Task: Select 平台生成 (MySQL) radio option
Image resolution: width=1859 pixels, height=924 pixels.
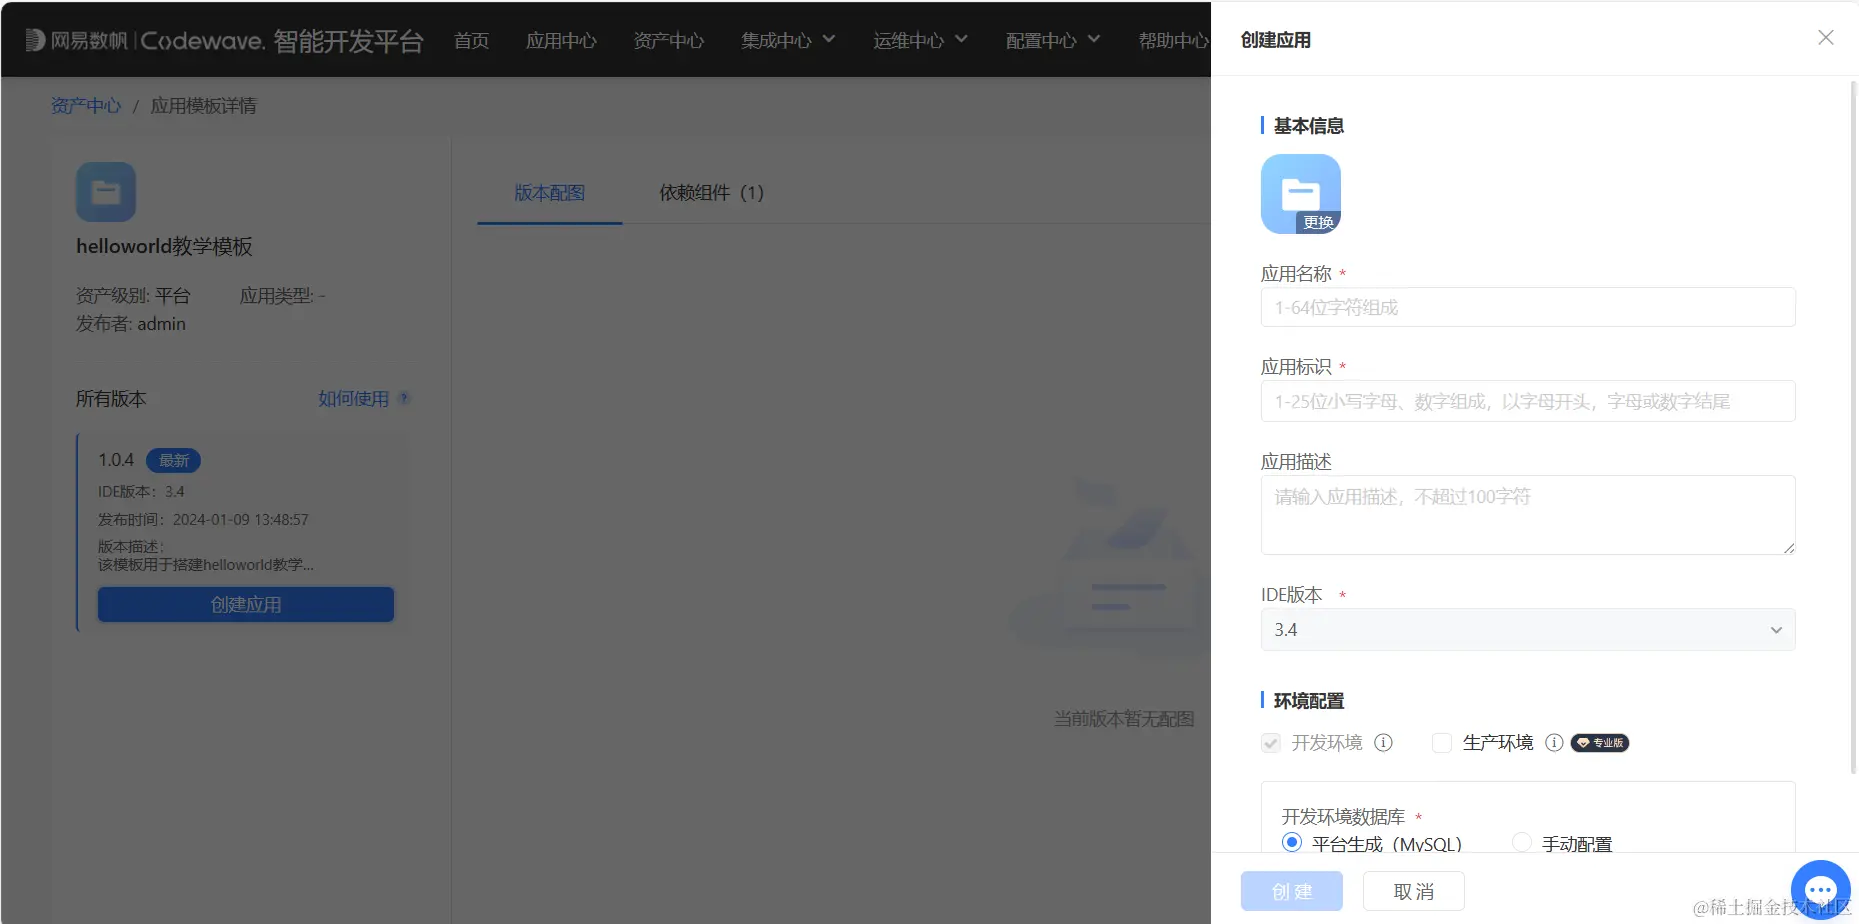Action: 1292,842
